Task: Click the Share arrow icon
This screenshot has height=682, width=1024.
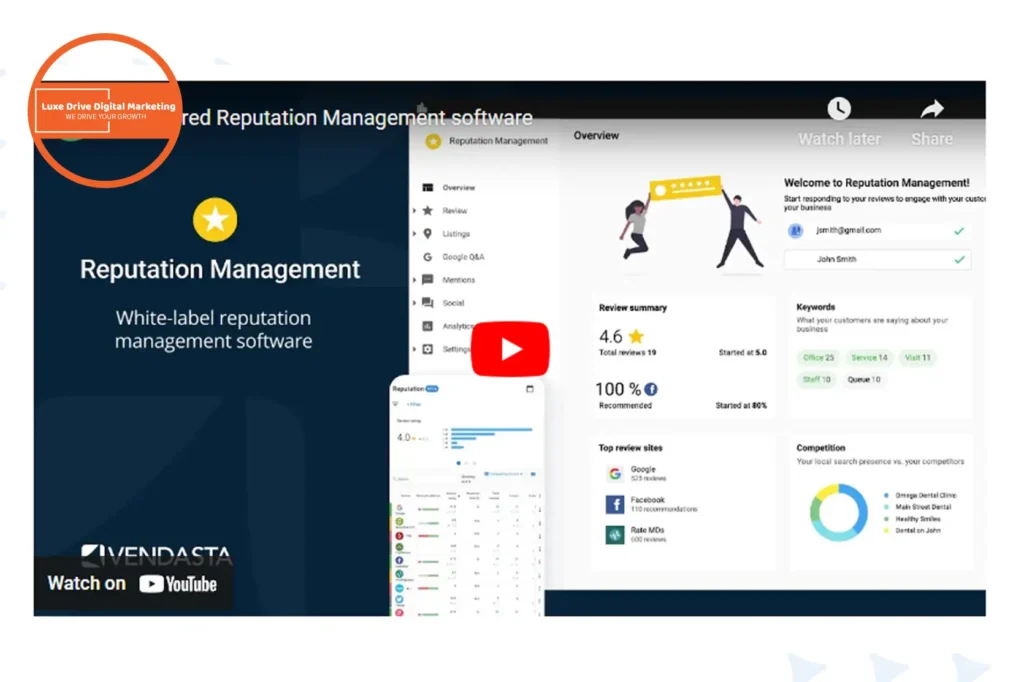Action: click(x=931, y=109)
